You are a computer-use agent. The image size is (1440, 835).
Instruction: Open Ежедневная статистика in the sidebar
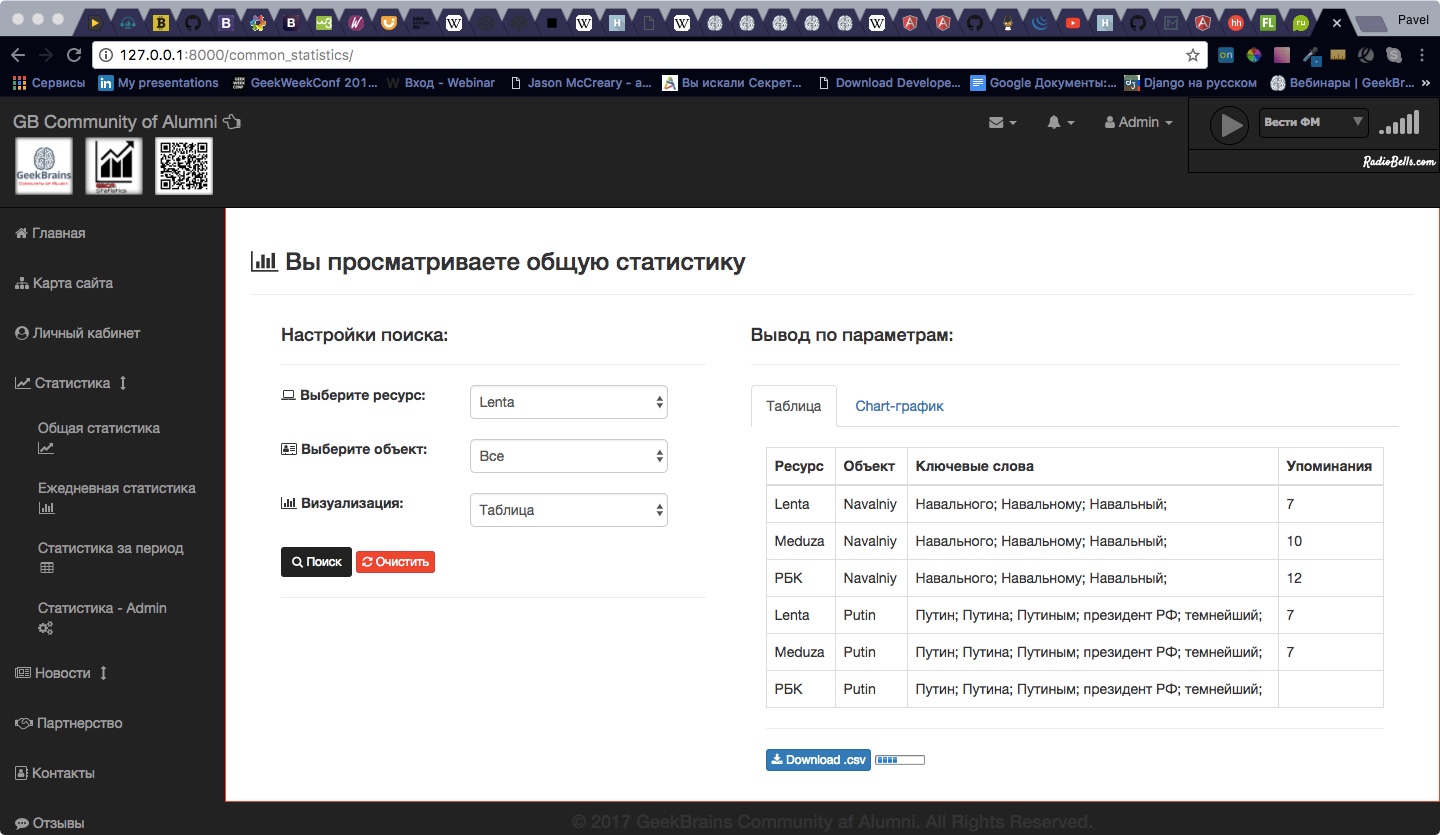(x=116, y=488)
